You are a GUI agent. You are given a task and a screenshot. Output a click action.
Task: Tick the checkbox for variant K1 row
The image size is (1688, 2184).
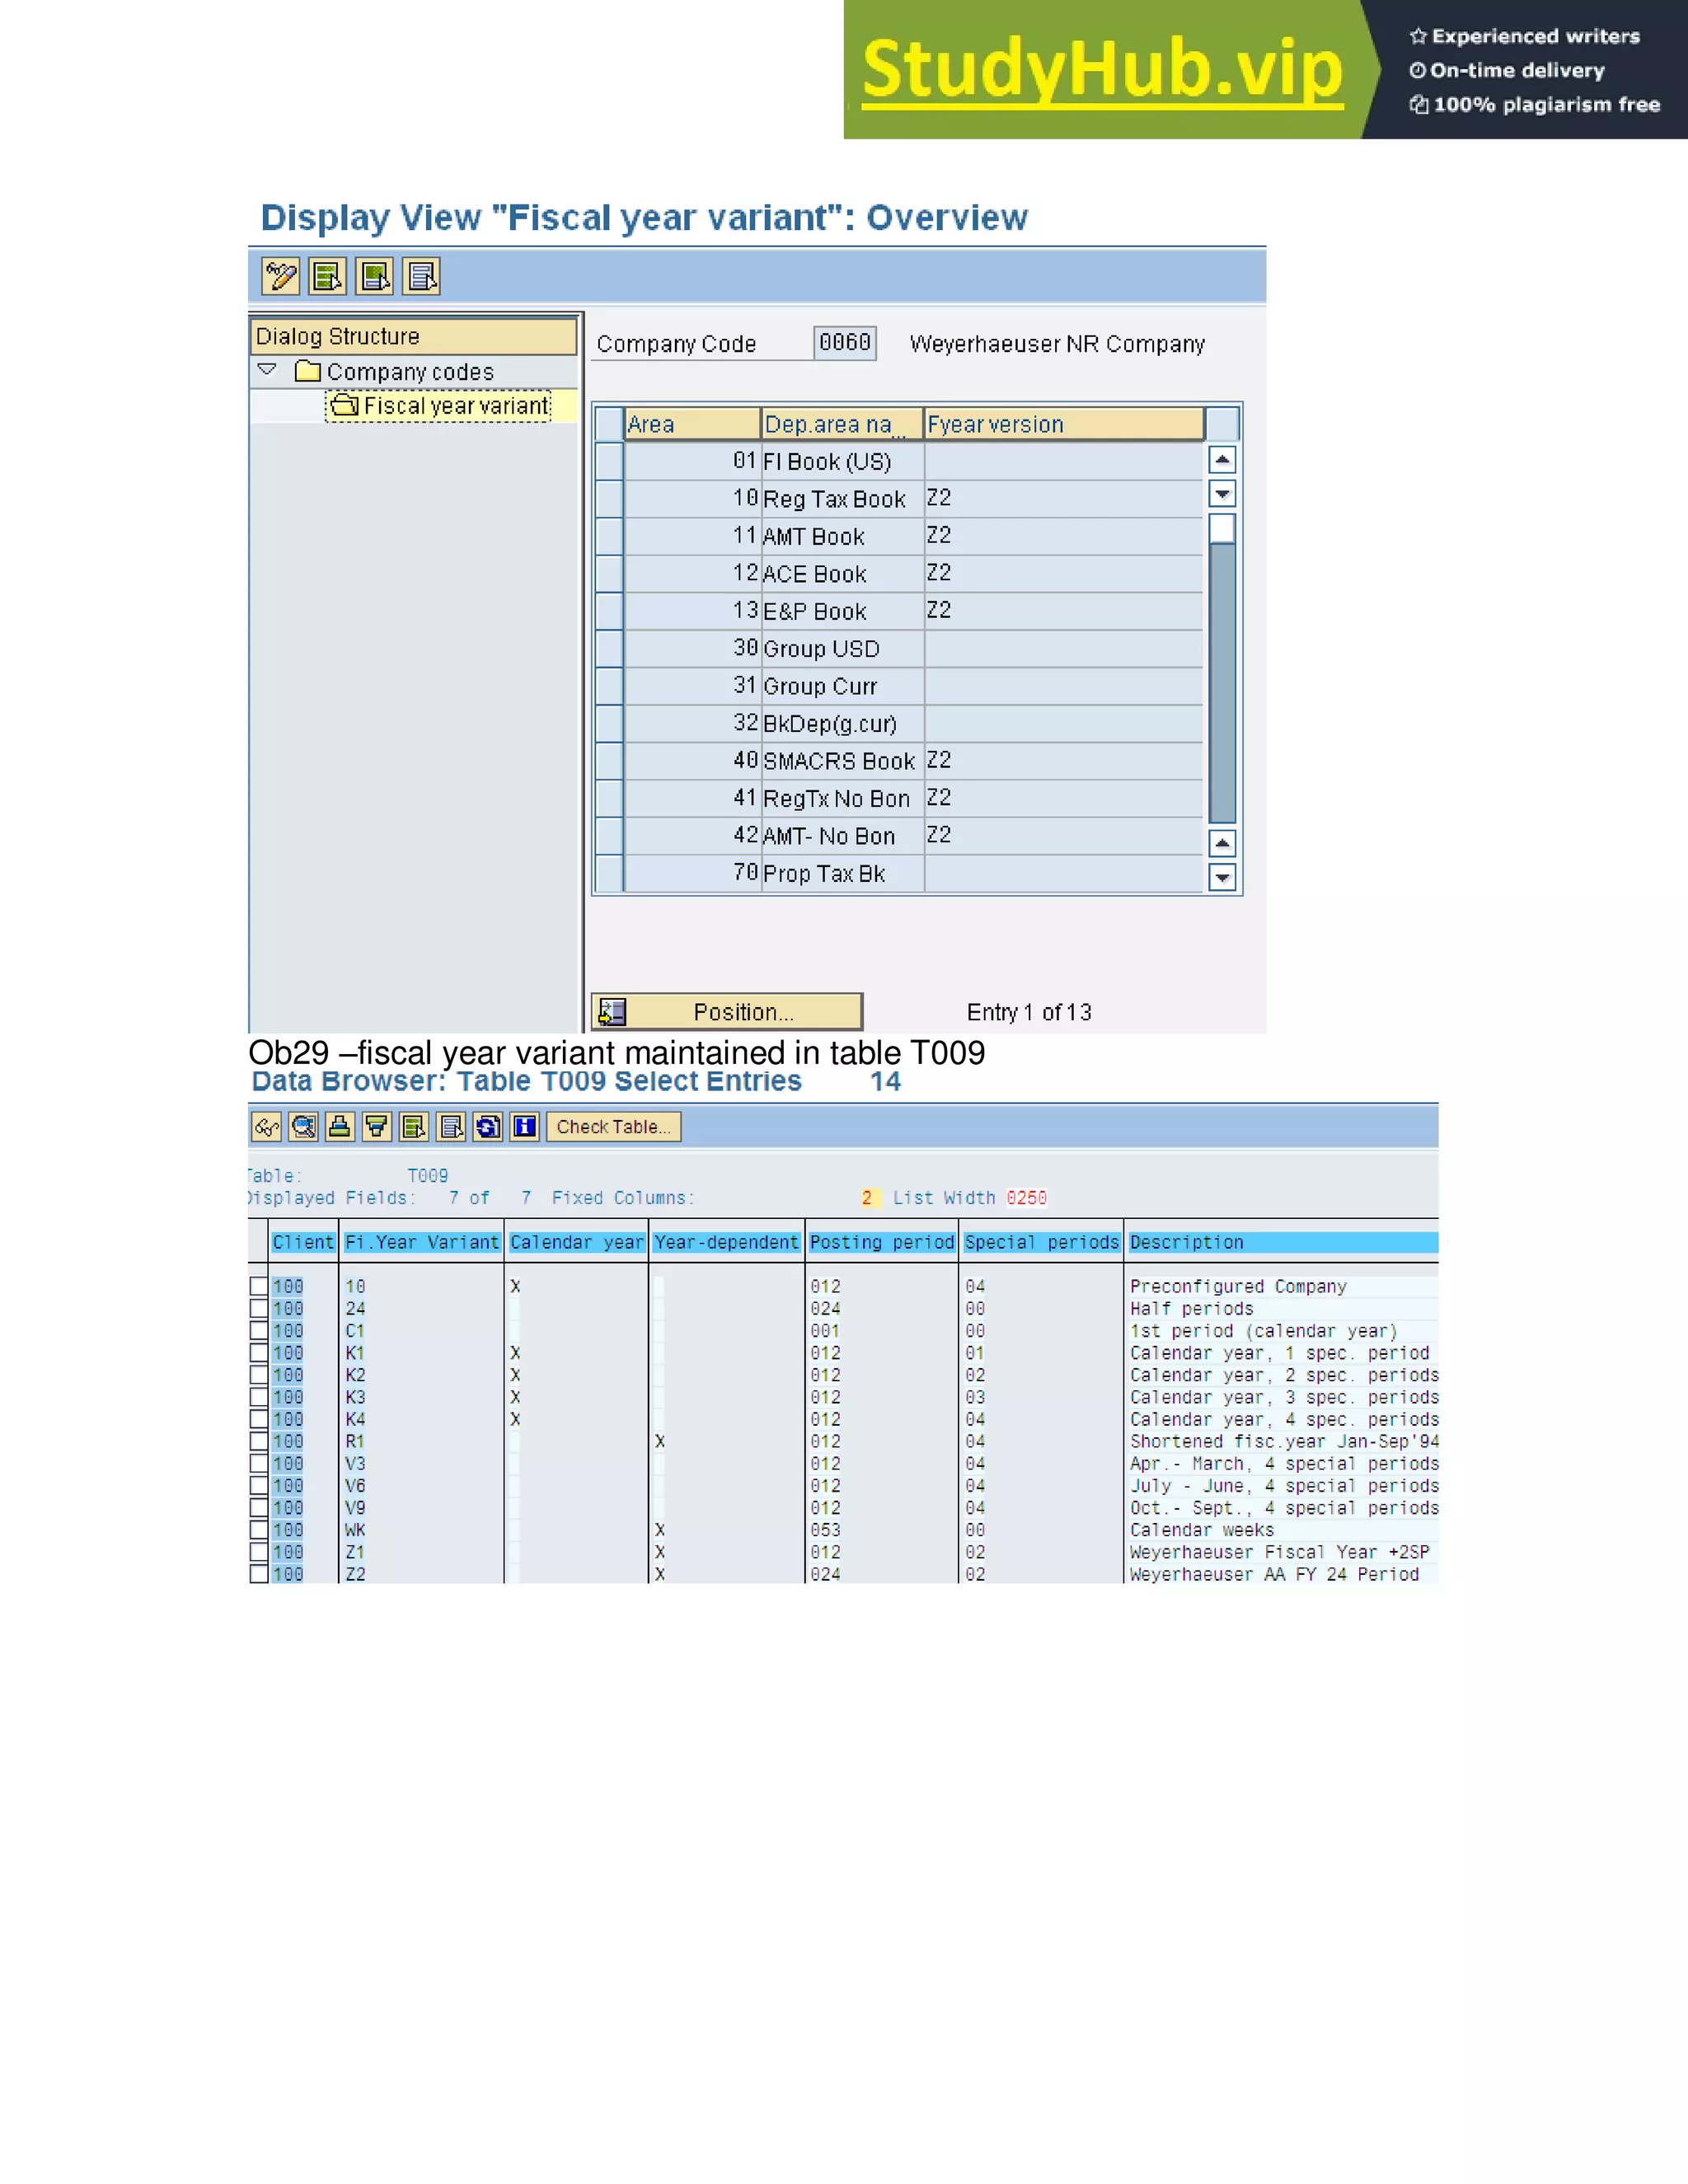coord(259,1353)
